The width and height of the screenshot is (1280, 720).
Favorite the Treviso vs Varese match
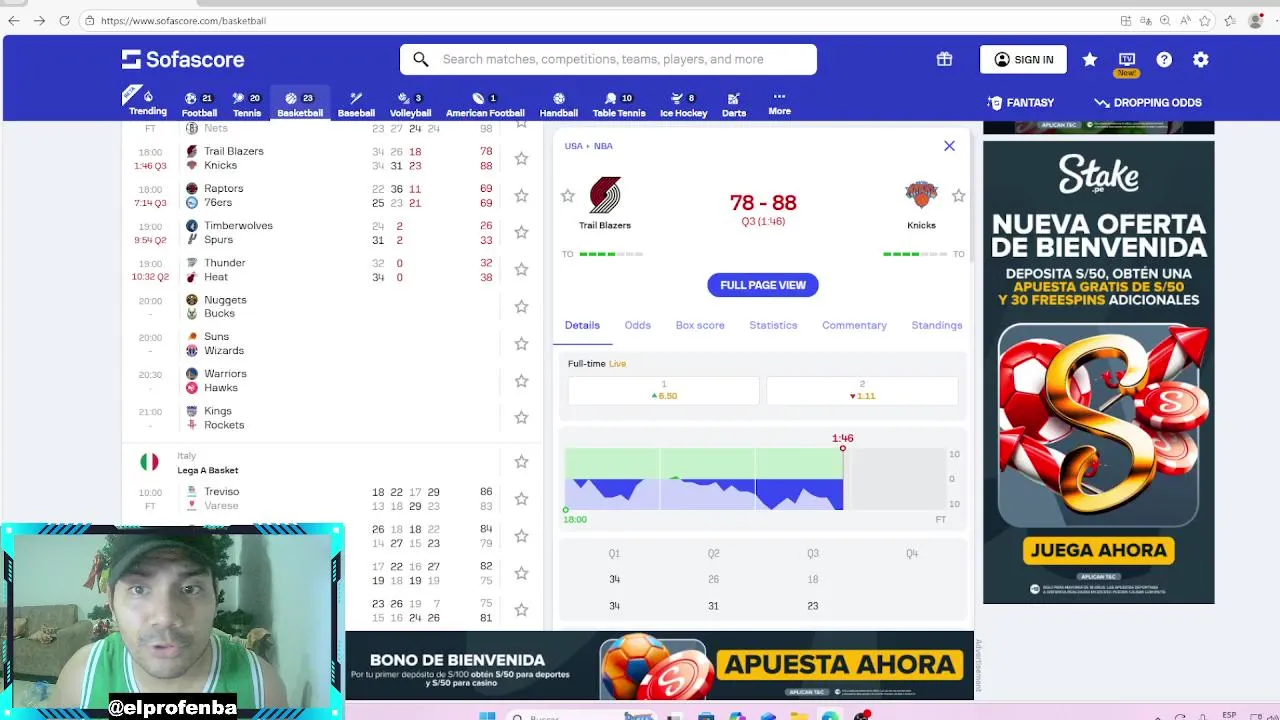click(521, 498)
